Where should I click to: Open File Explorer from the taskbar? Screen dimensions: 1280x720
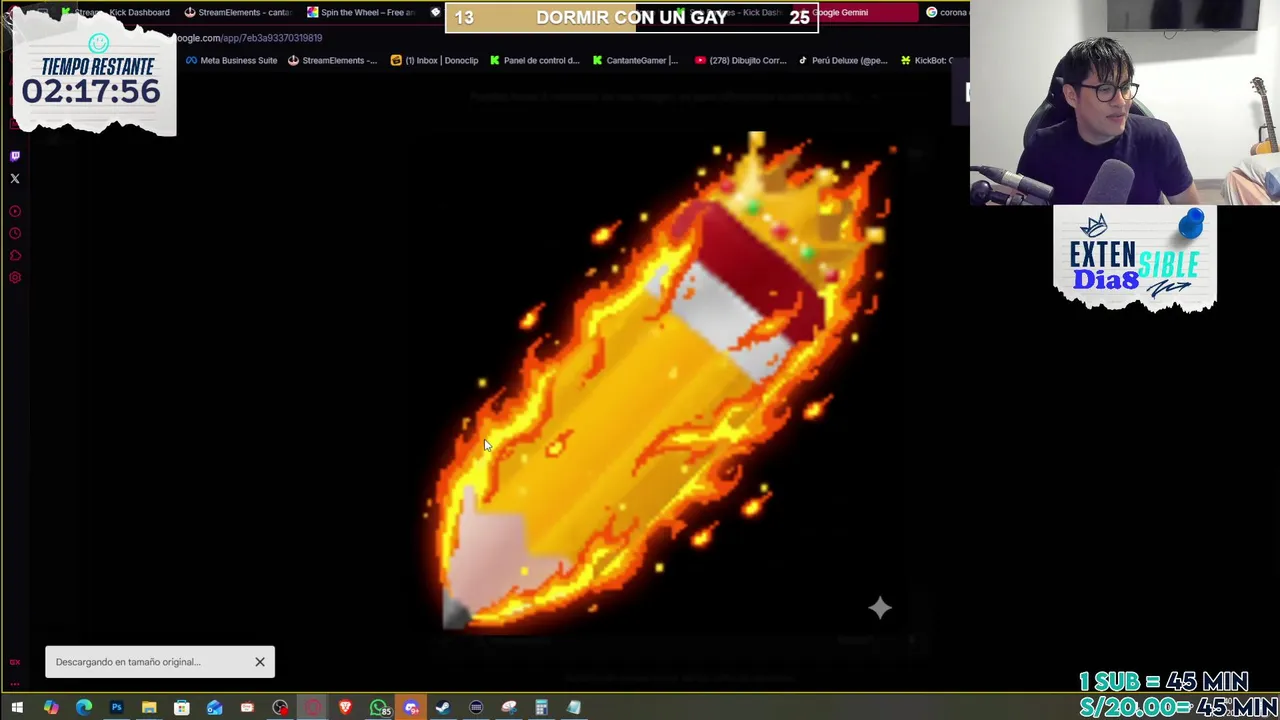click(x=149, y=708)
